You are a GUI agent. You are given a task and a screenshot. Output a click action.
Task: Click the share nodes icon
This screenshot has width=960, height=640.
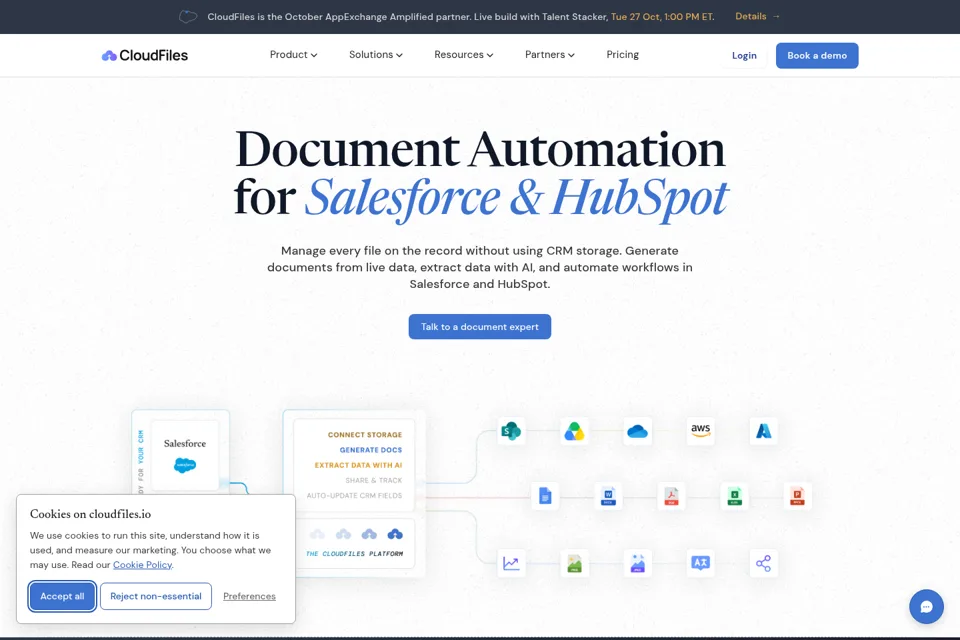click(x=763, y=563)
